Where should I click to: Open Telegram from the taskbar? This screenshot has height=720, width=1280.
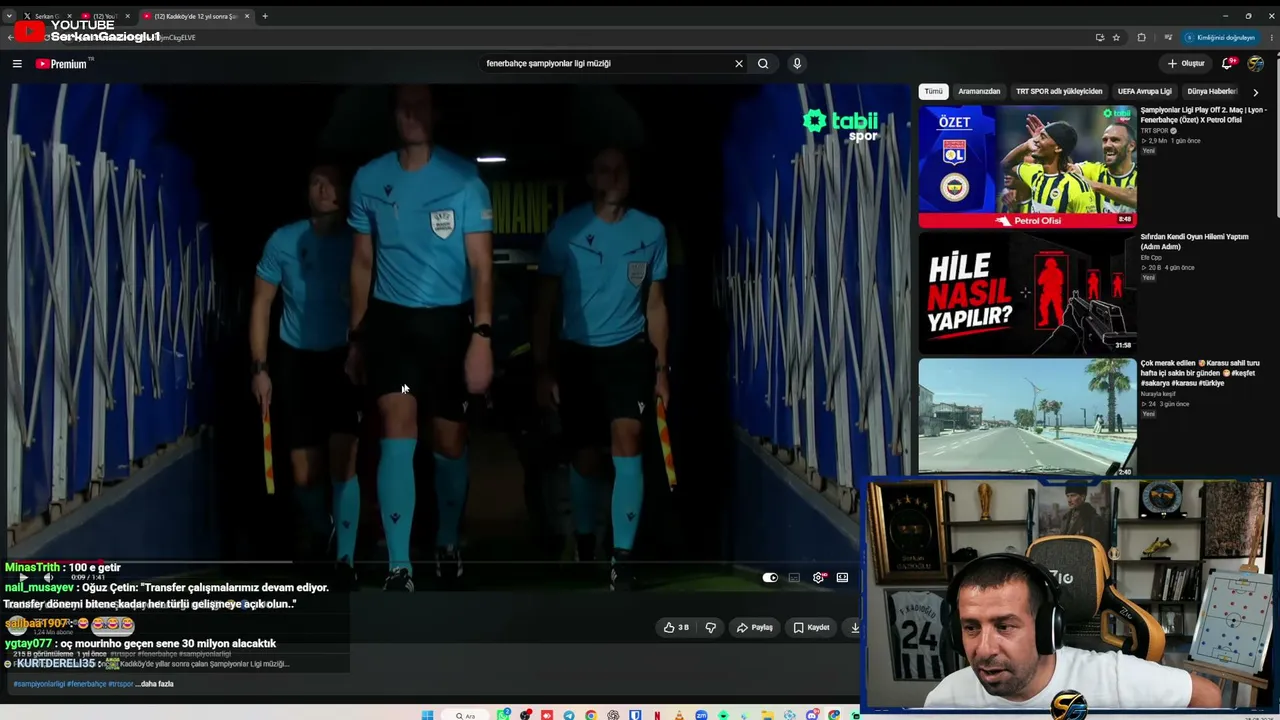click(x=570, y=715)
